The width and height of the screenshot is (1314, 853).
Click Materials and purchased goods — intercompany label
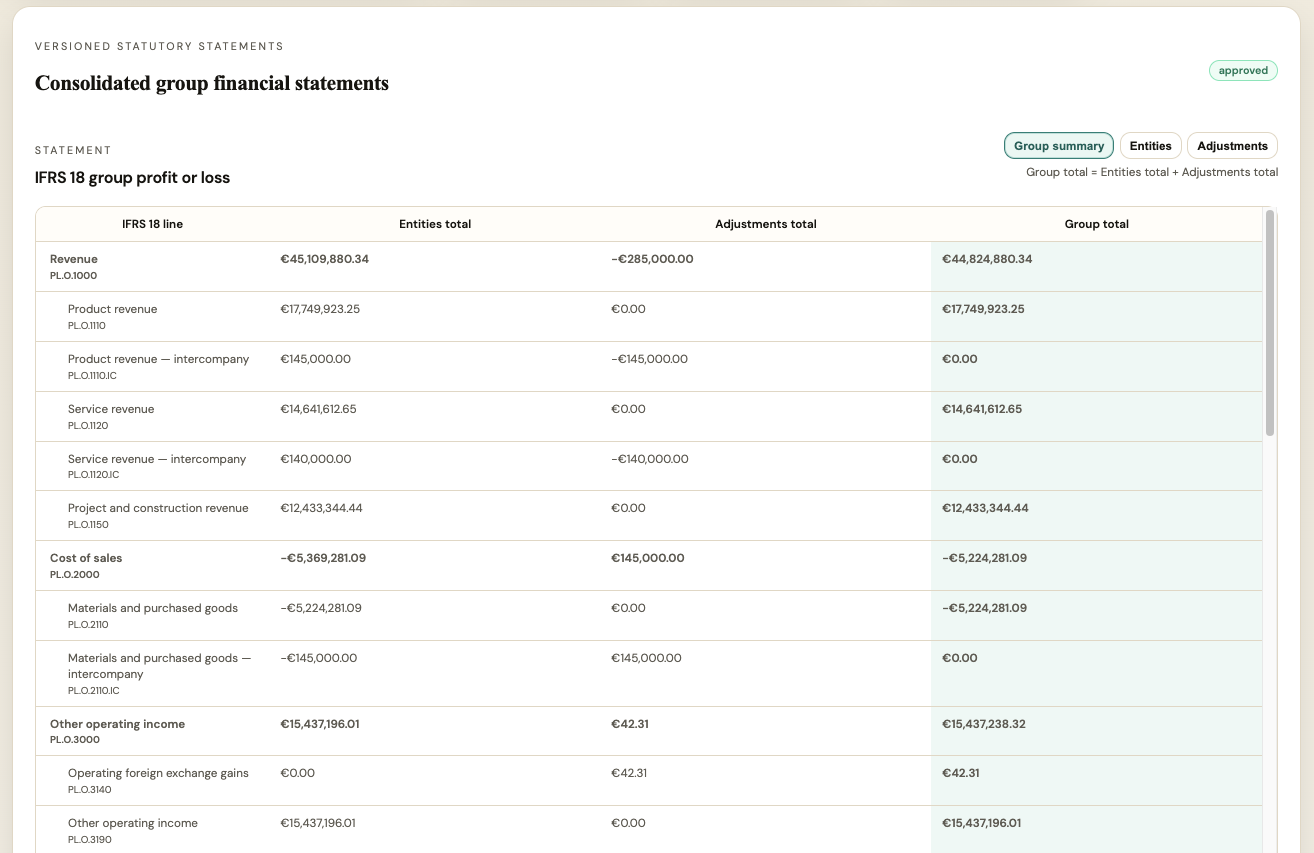click(x=160, y=666)
